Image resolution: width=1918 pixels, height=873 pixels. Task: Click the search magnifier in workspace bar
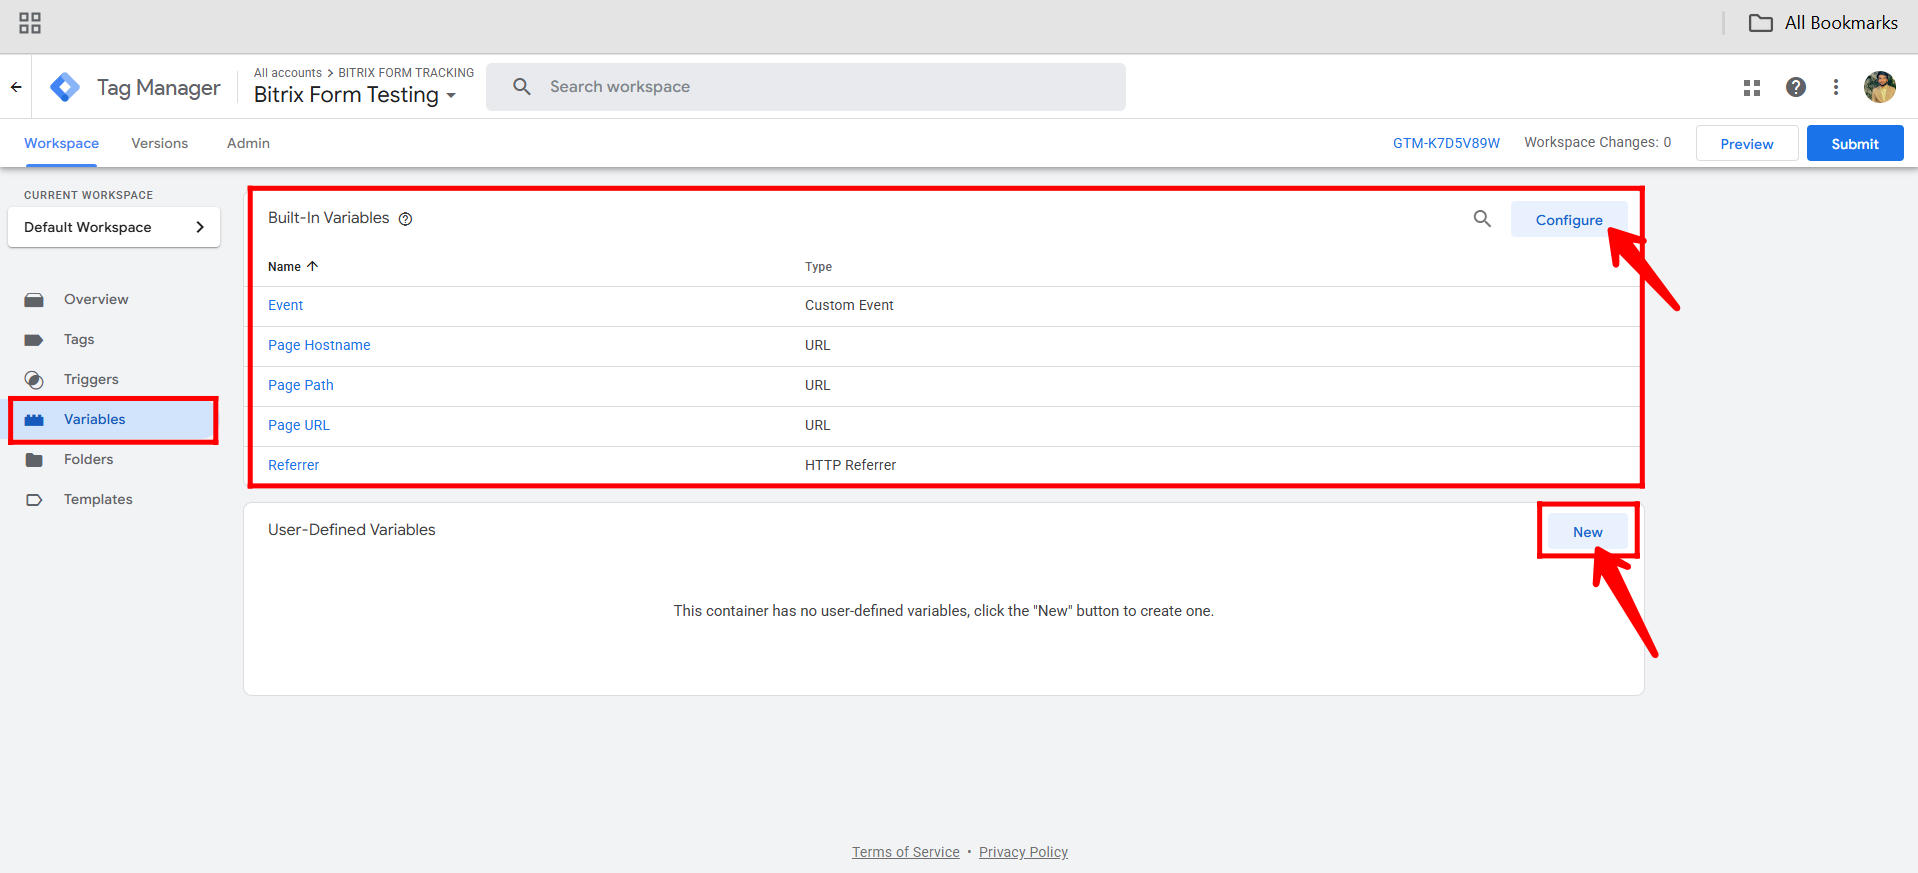click(x=522, y=87)
